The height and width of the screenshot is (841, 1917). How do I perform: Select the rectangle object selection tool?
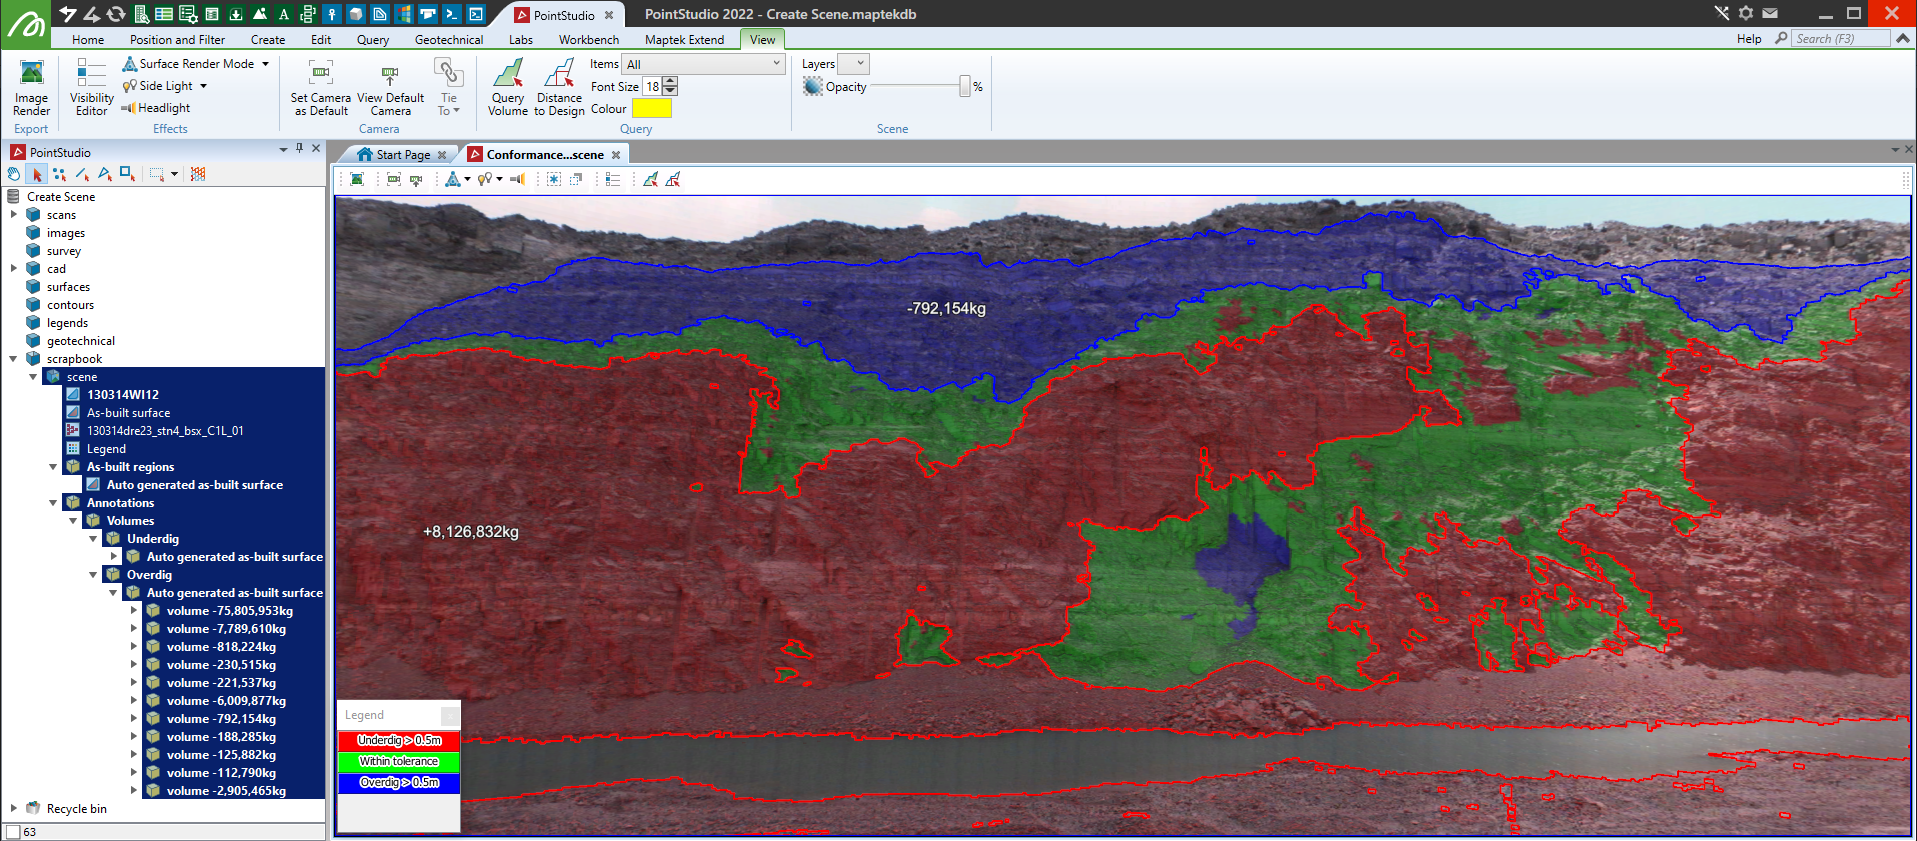pyautogui.click(x=127, y=174)
